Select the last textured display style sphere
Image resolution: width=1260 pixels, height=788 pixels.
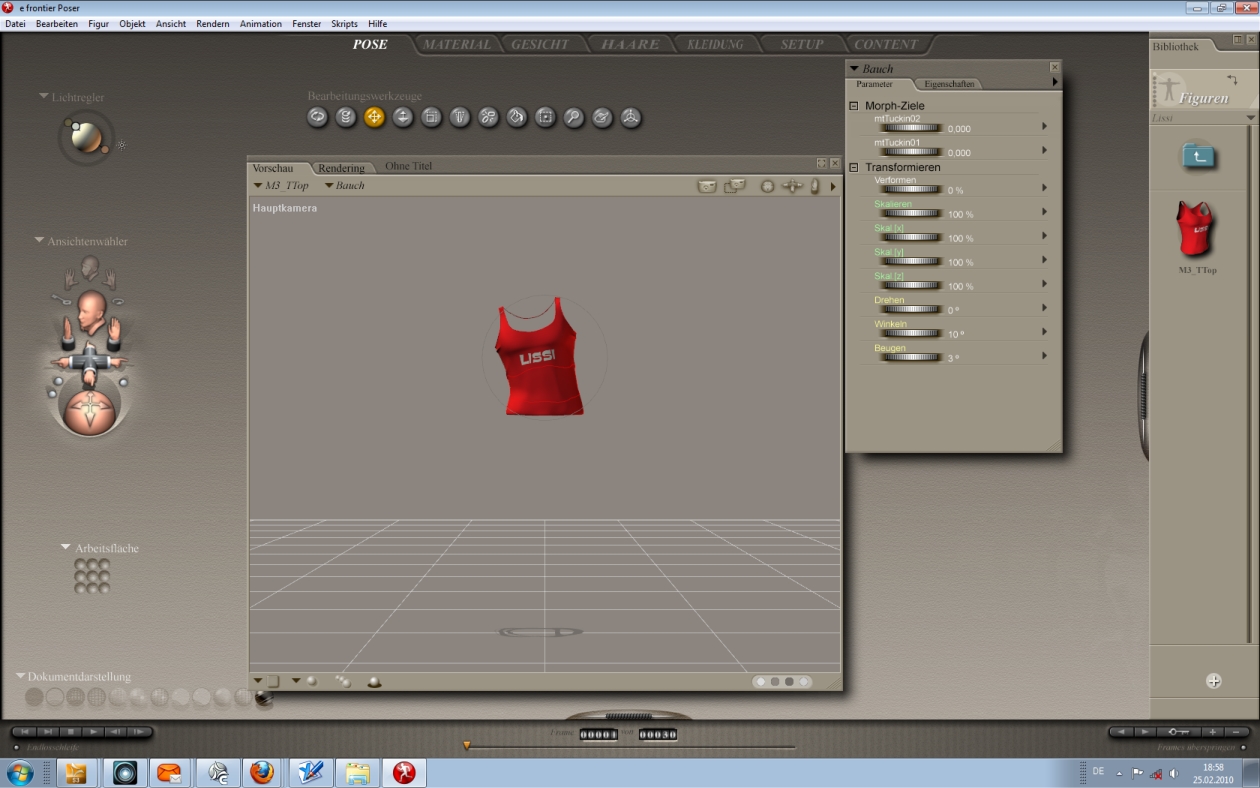(263, 697)
